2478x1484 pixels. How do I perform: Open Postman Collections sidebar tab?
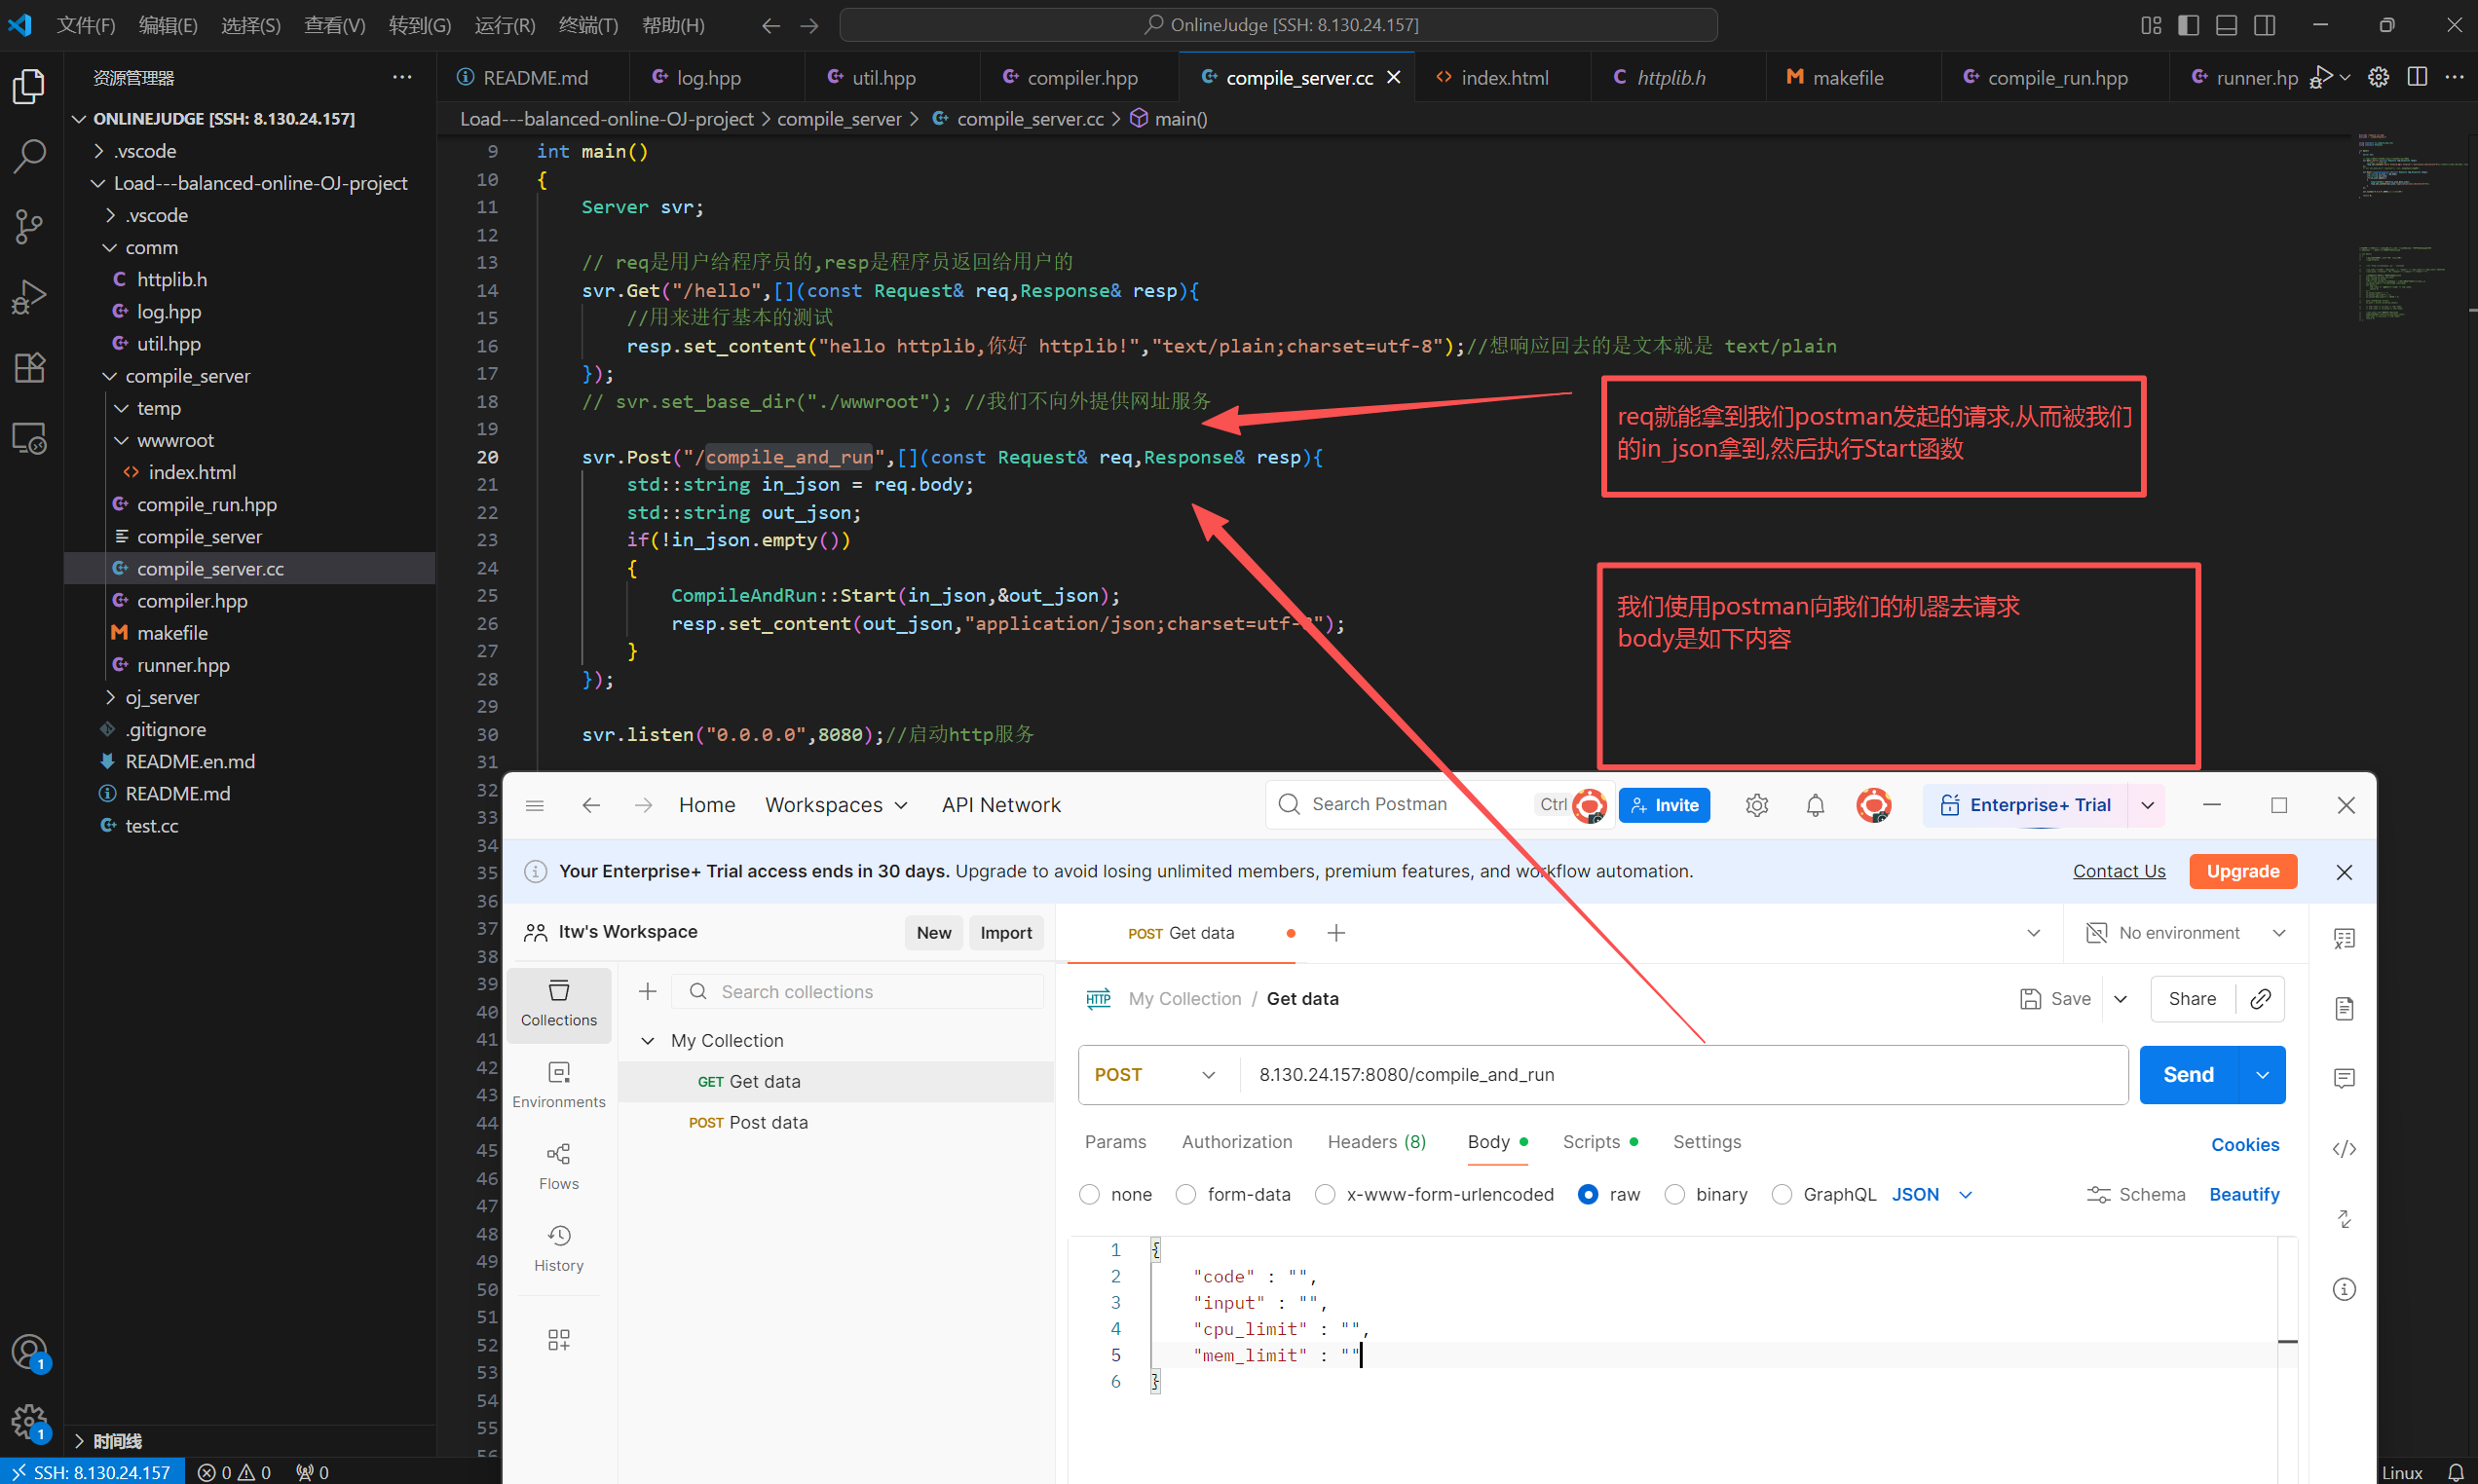[x=559, y=1004]
